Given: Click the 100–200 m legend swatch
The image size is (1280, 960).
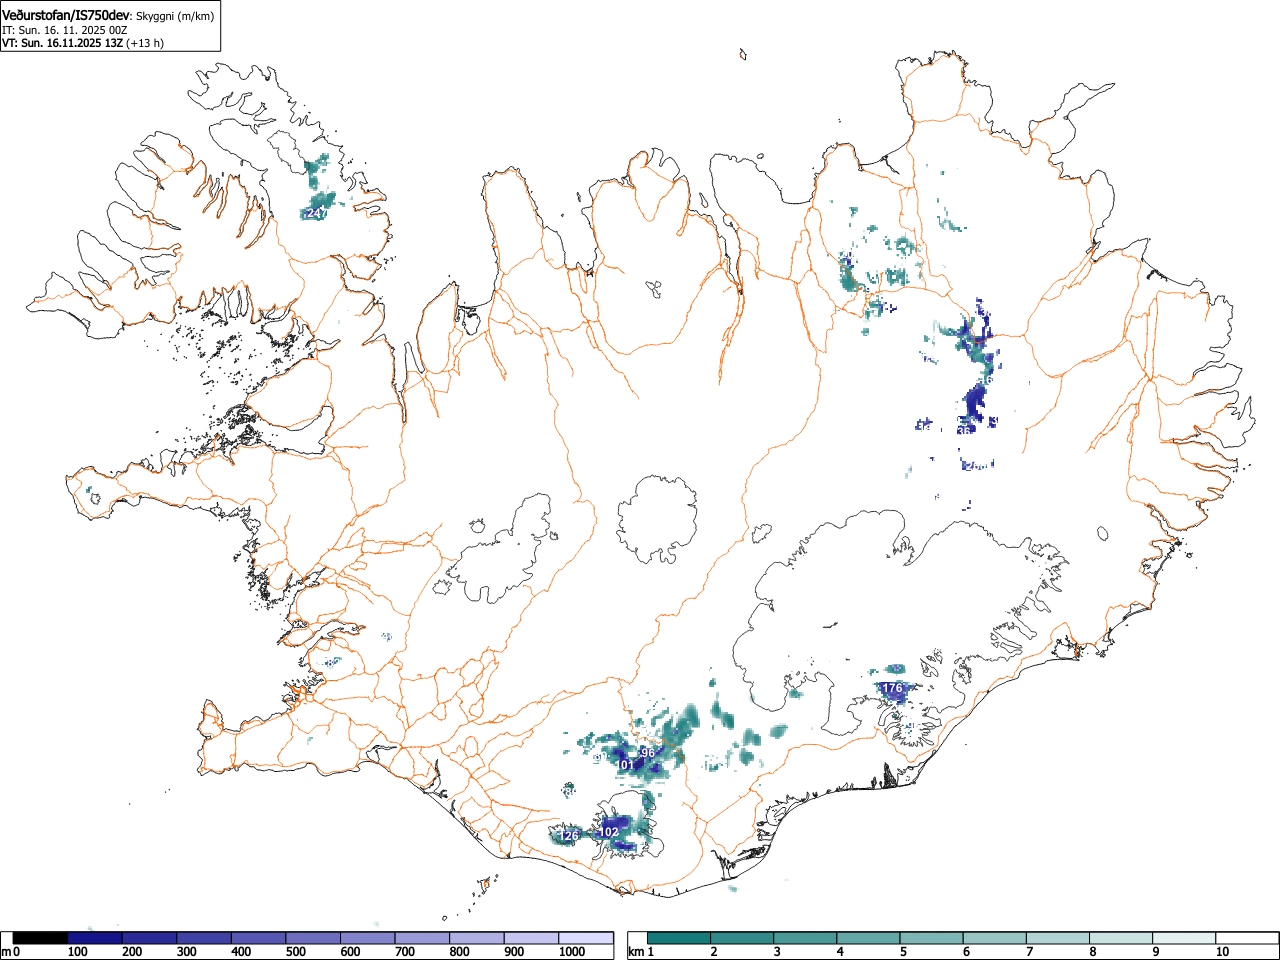Looking at the screenshot, I should (95, 938).
